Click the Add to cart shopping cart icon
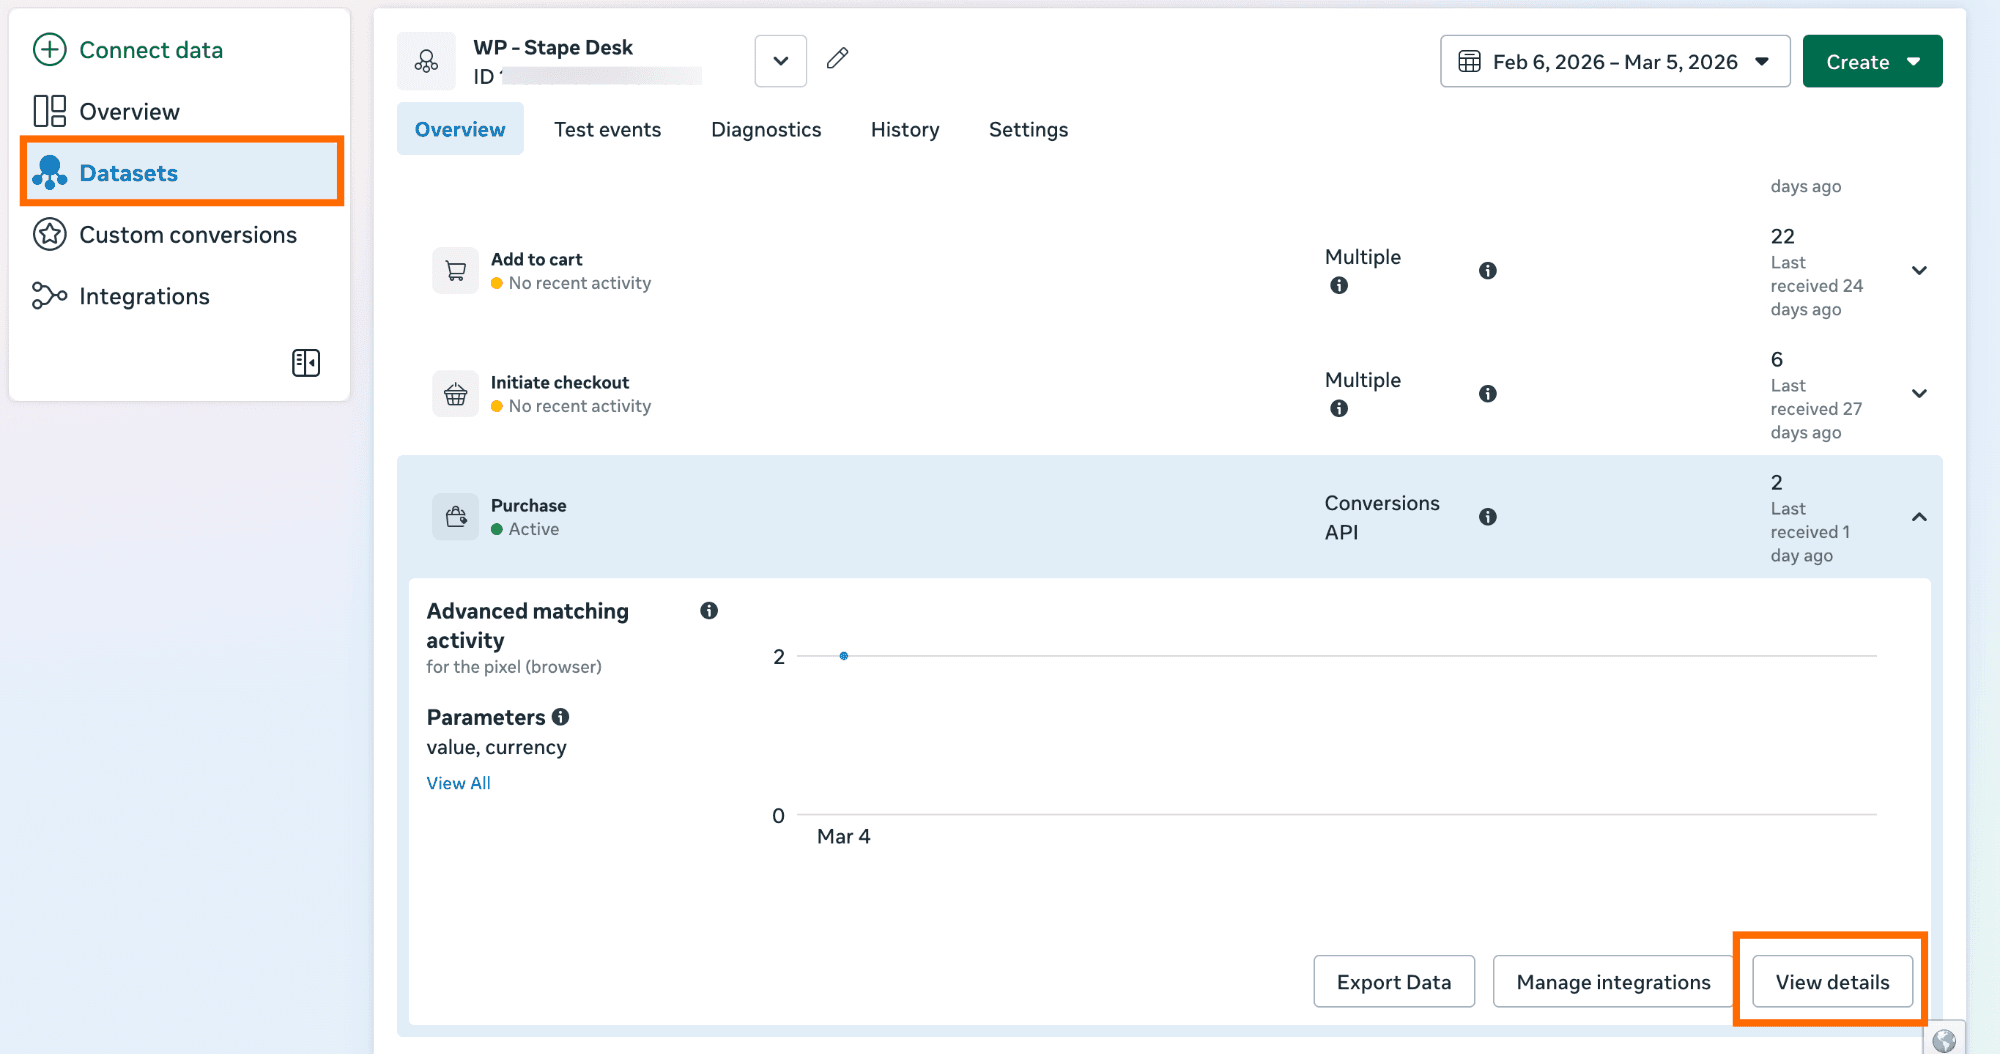Viewport: 2000px width, 1054px height. tap(455, 271)
